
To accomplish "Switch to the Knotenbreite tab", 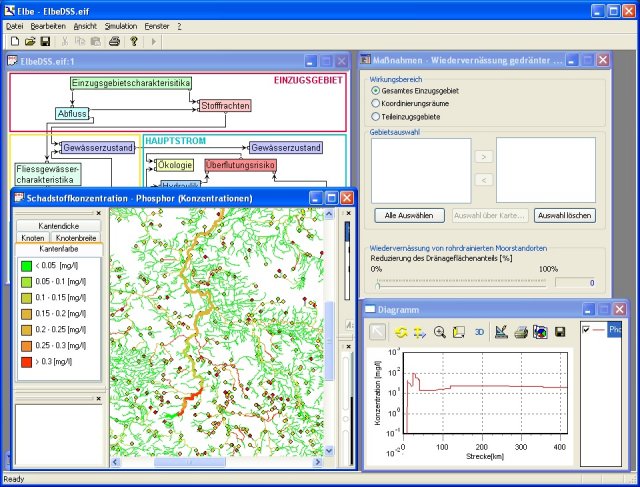I will (x=75, y=239).
